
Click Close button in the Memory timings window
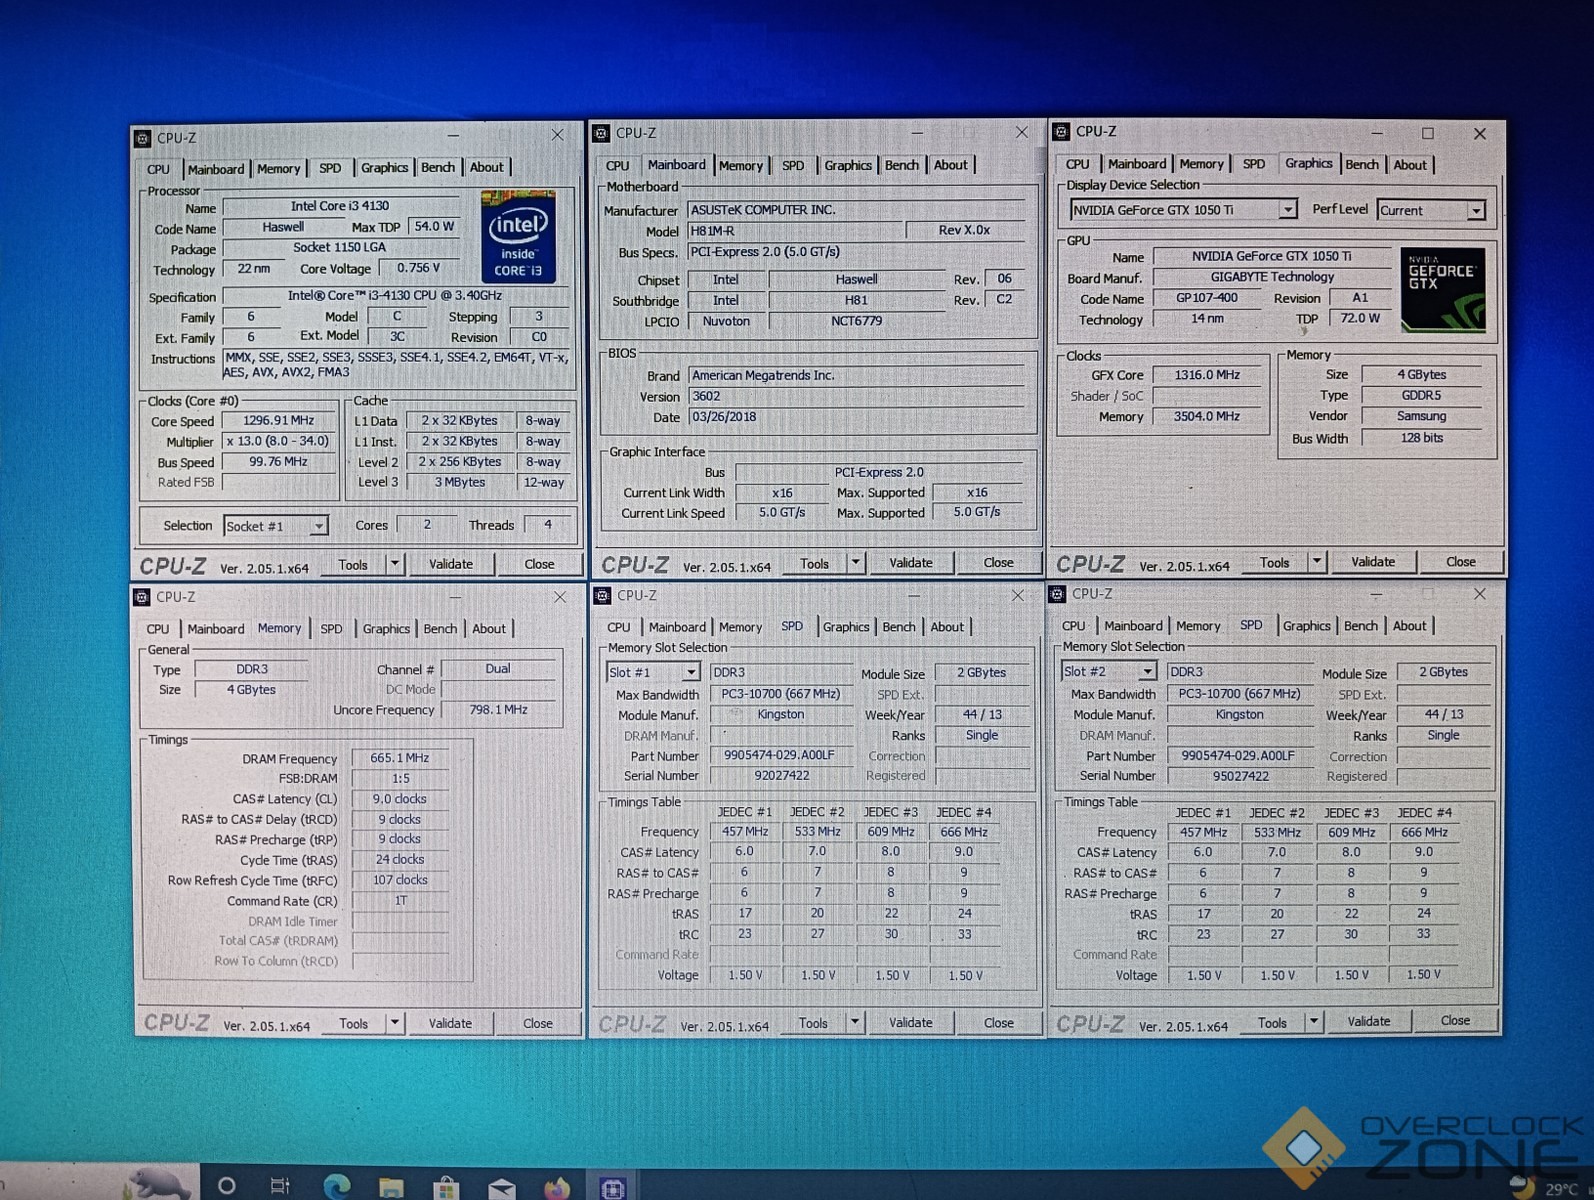[x=538, y=1023]
